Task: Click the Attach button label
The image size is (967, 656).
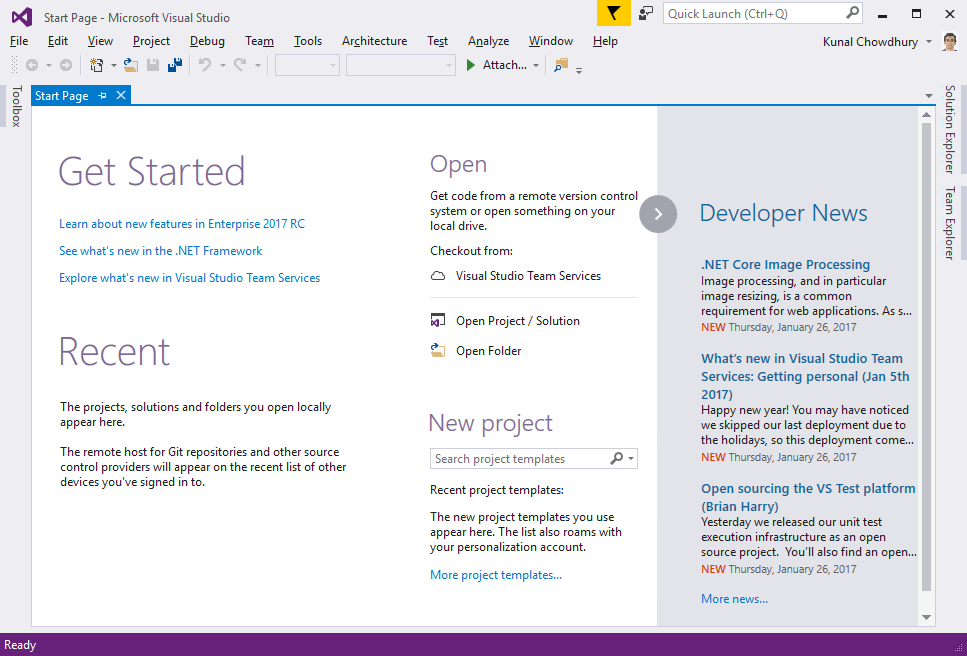Action: click(x=504, y=65)
